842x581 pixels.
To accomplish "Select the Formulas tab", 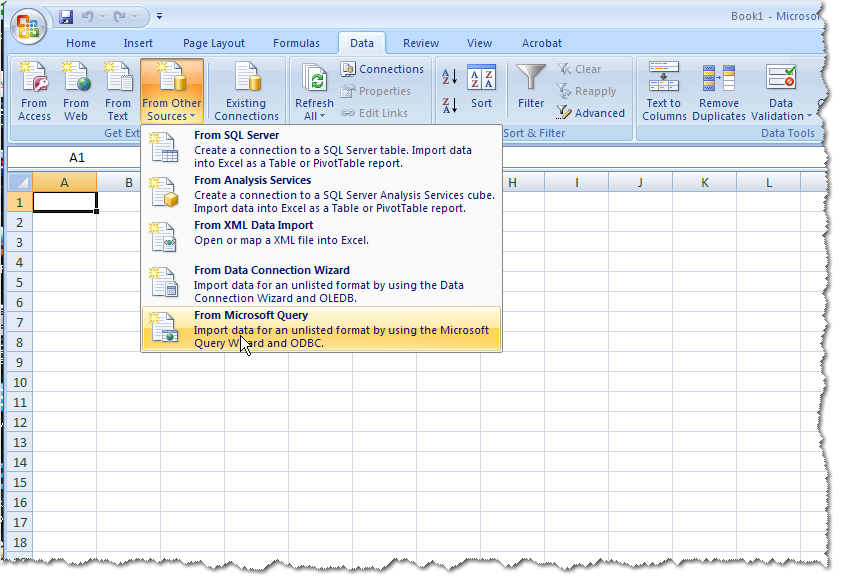I will (296, 43).
